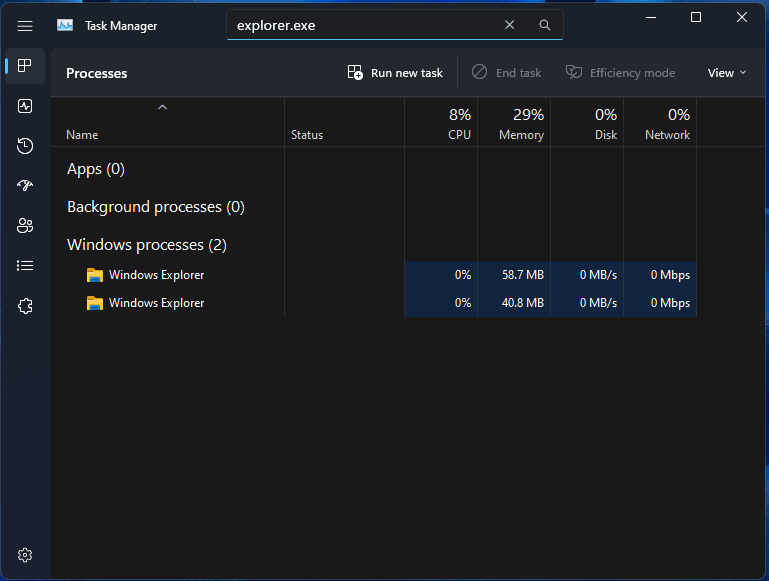Image resolution: width=769 pixels, height=581 pixels.
Task: Open the View dropdown menu
Action: (x=727, y=73)
